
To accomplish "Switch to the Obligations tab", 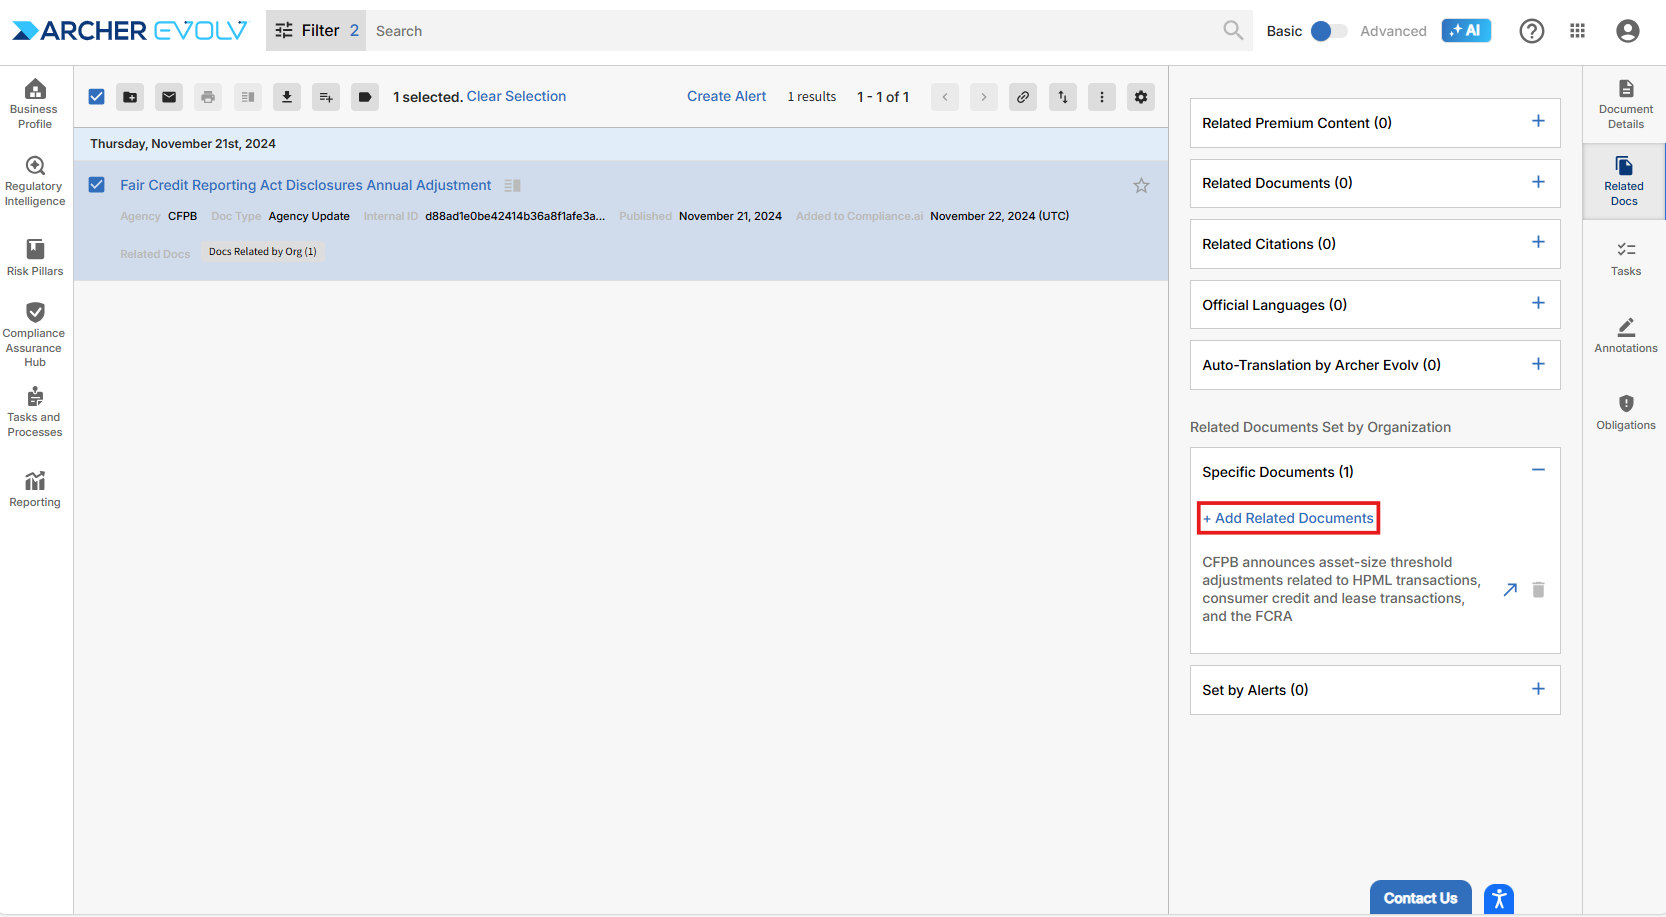I will point(1625,412).
